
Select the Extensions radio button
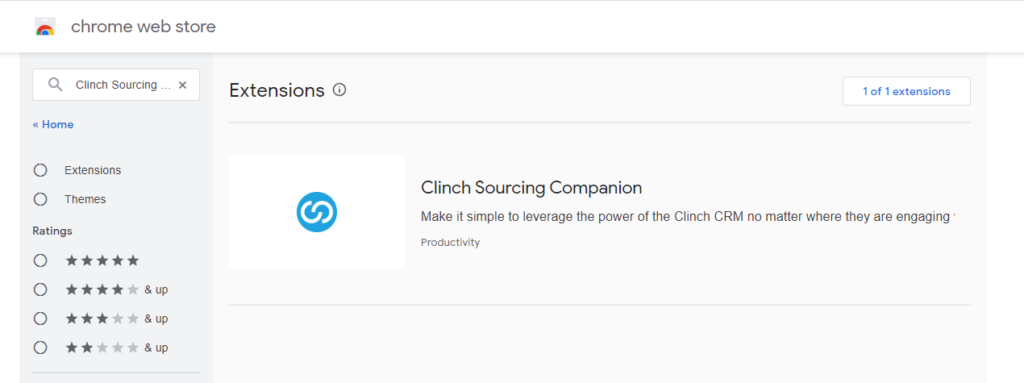point(40,170)
